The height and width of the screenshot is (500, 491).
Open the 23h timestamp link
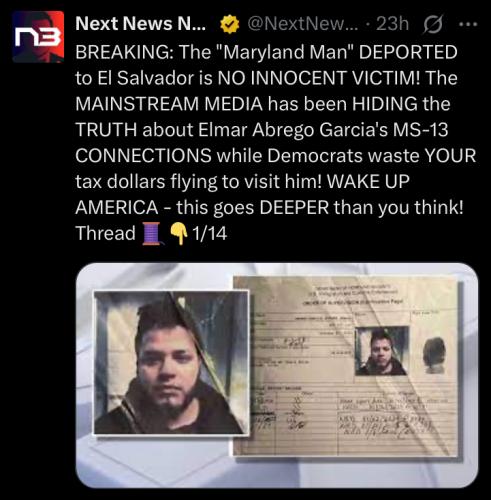click(x=392, y=24)
